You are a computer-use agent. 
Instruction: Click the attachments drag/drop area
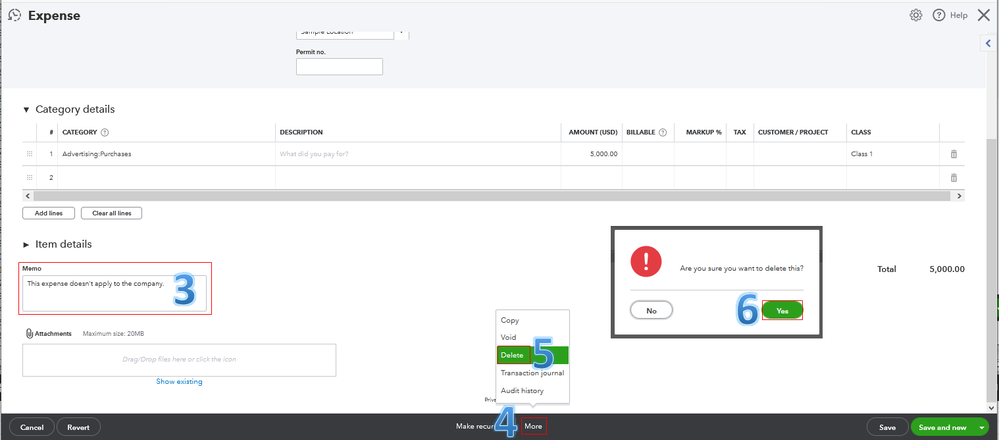point(179,360)
